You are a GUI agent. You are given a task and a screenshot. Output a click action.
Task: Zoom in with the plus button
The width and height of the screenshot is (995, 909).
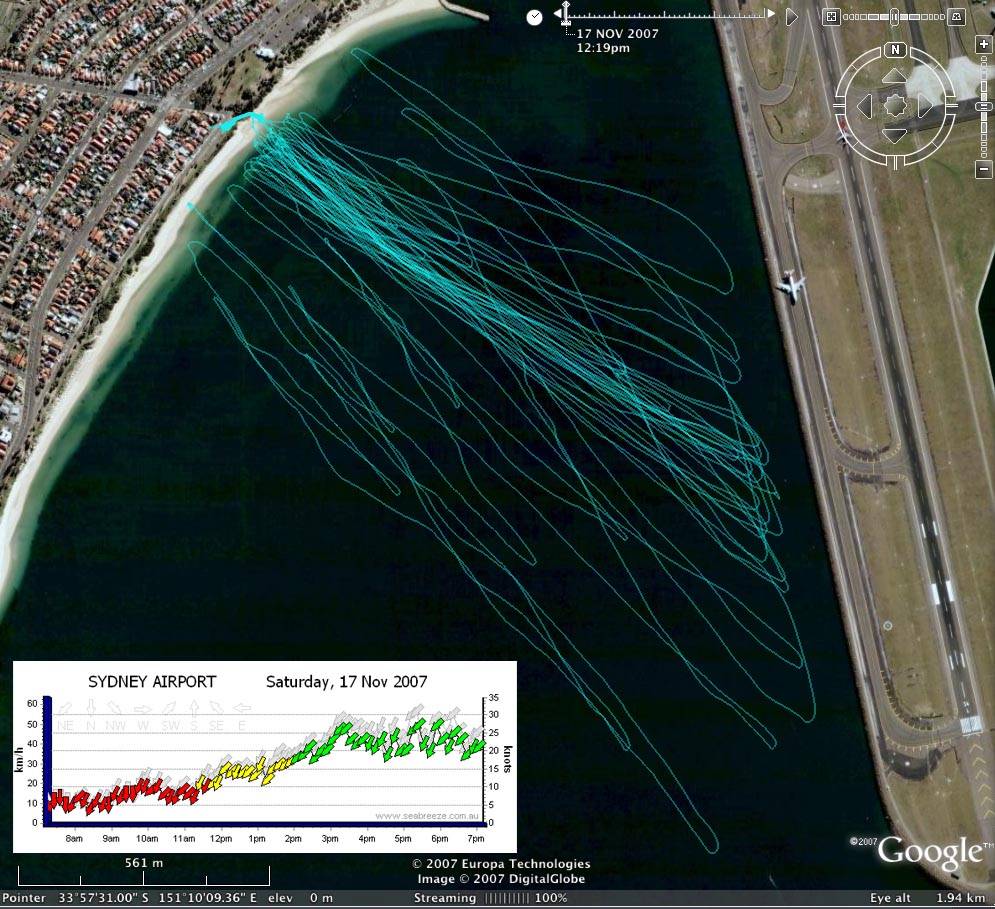984,46
